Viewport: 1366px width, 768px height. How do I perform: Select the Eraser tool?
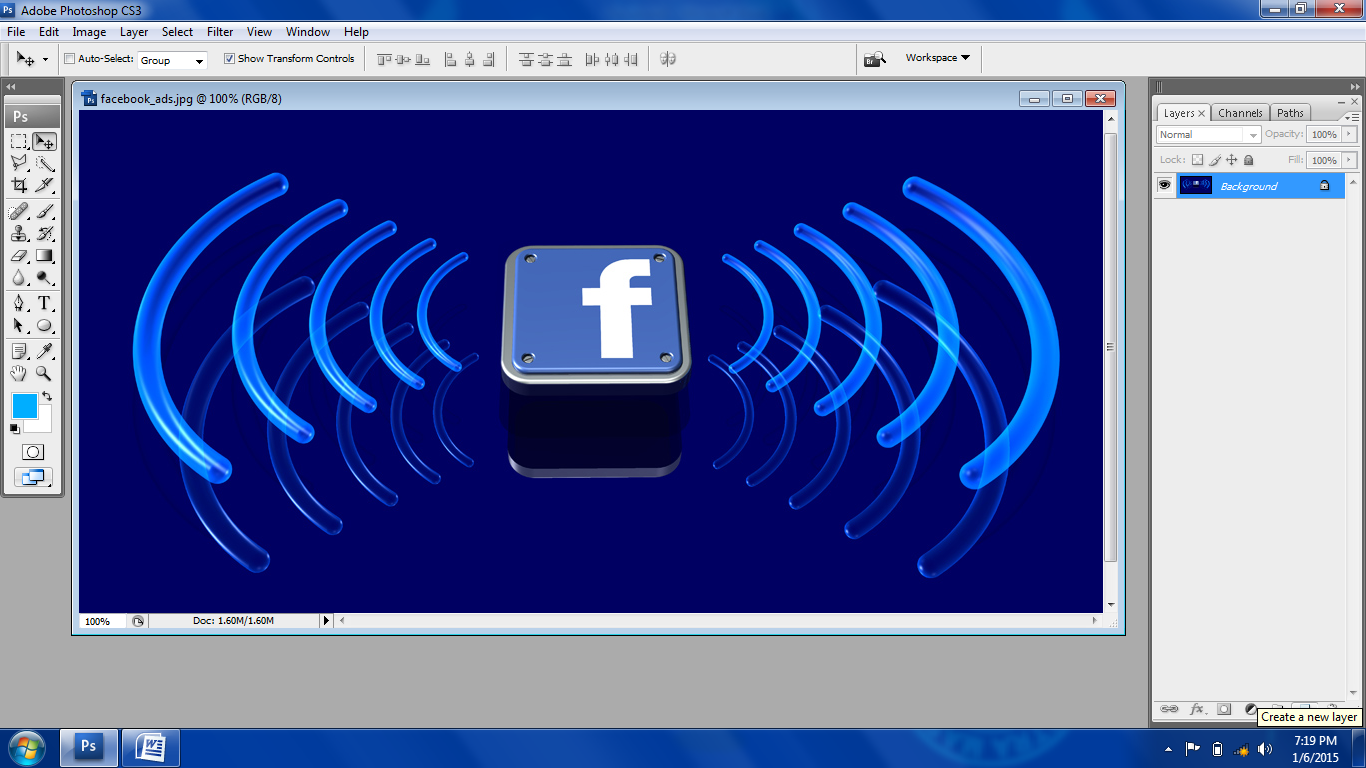[x=19, y=256]
